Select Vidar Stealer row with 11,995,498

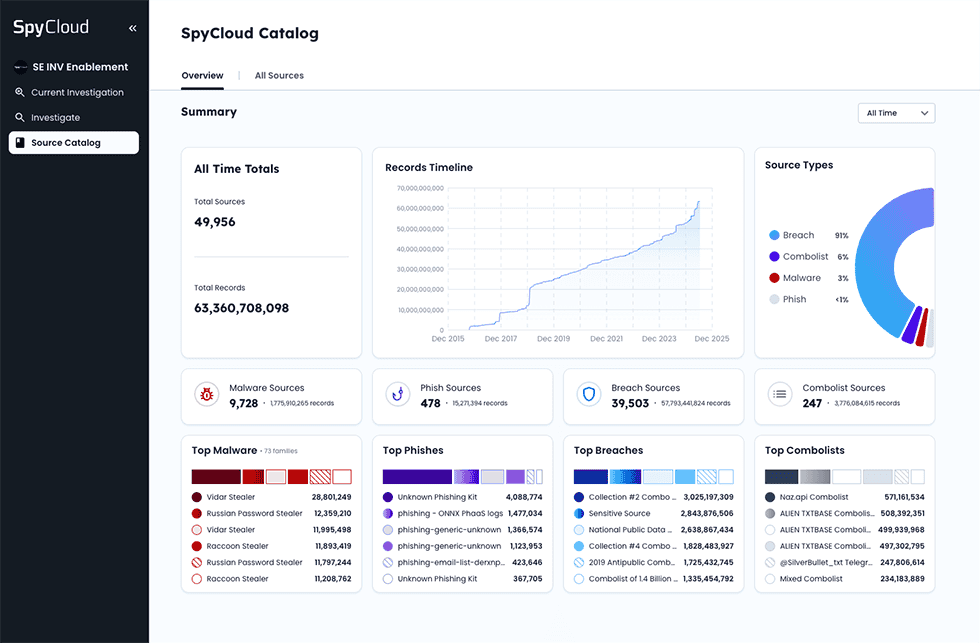271,530
